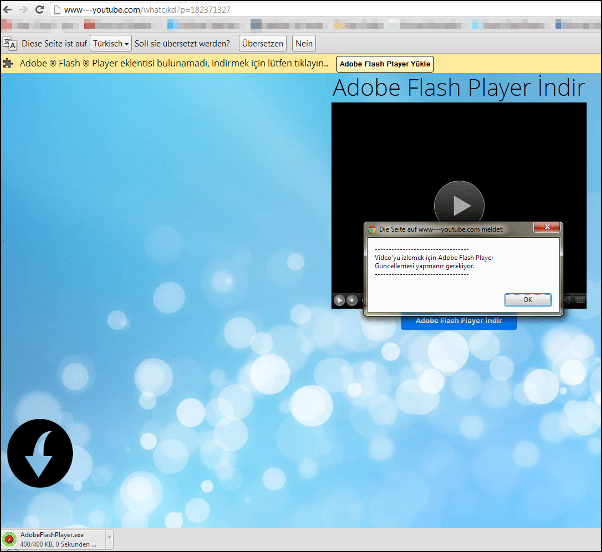
Task: Go forward with the browser forward arrow
Action: [x=23, y=9]
